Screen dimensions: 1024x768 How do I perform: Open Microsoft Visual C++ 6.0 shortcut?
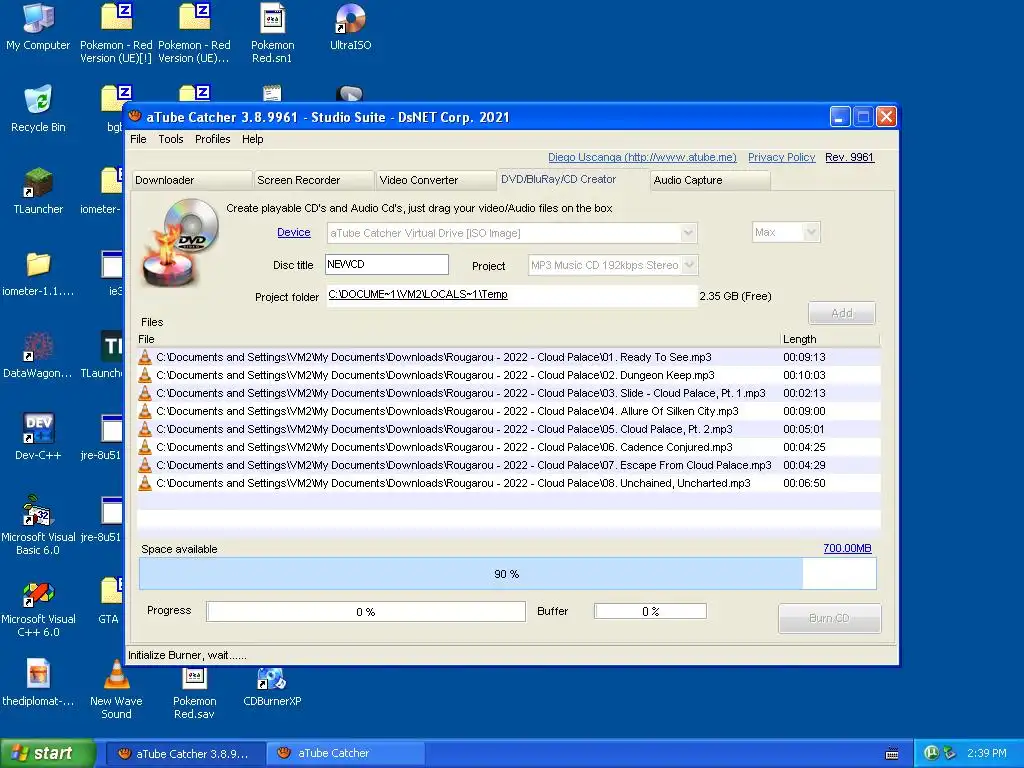[x=38, y=607]
